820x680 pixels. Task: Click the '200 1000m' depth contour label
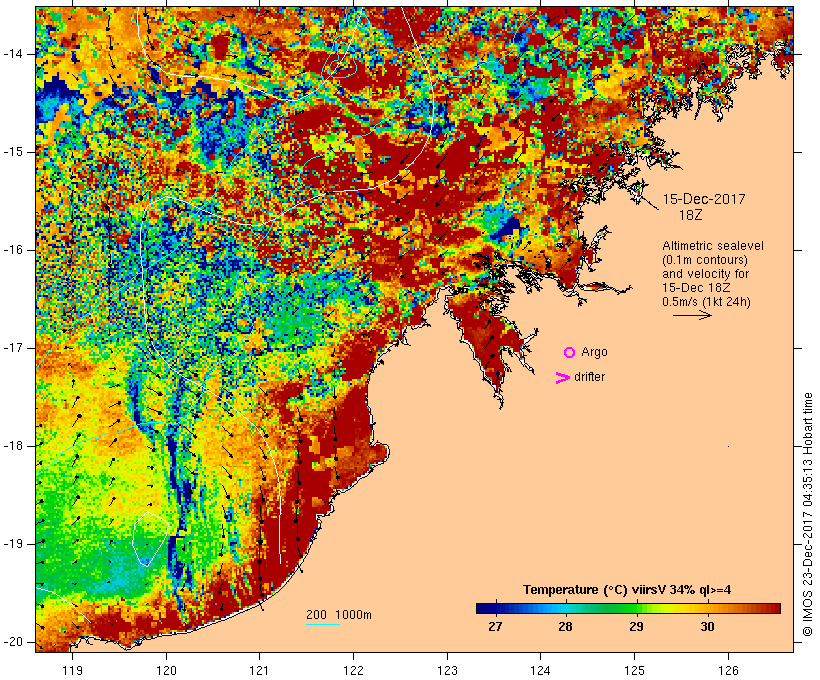pos(339,615)
